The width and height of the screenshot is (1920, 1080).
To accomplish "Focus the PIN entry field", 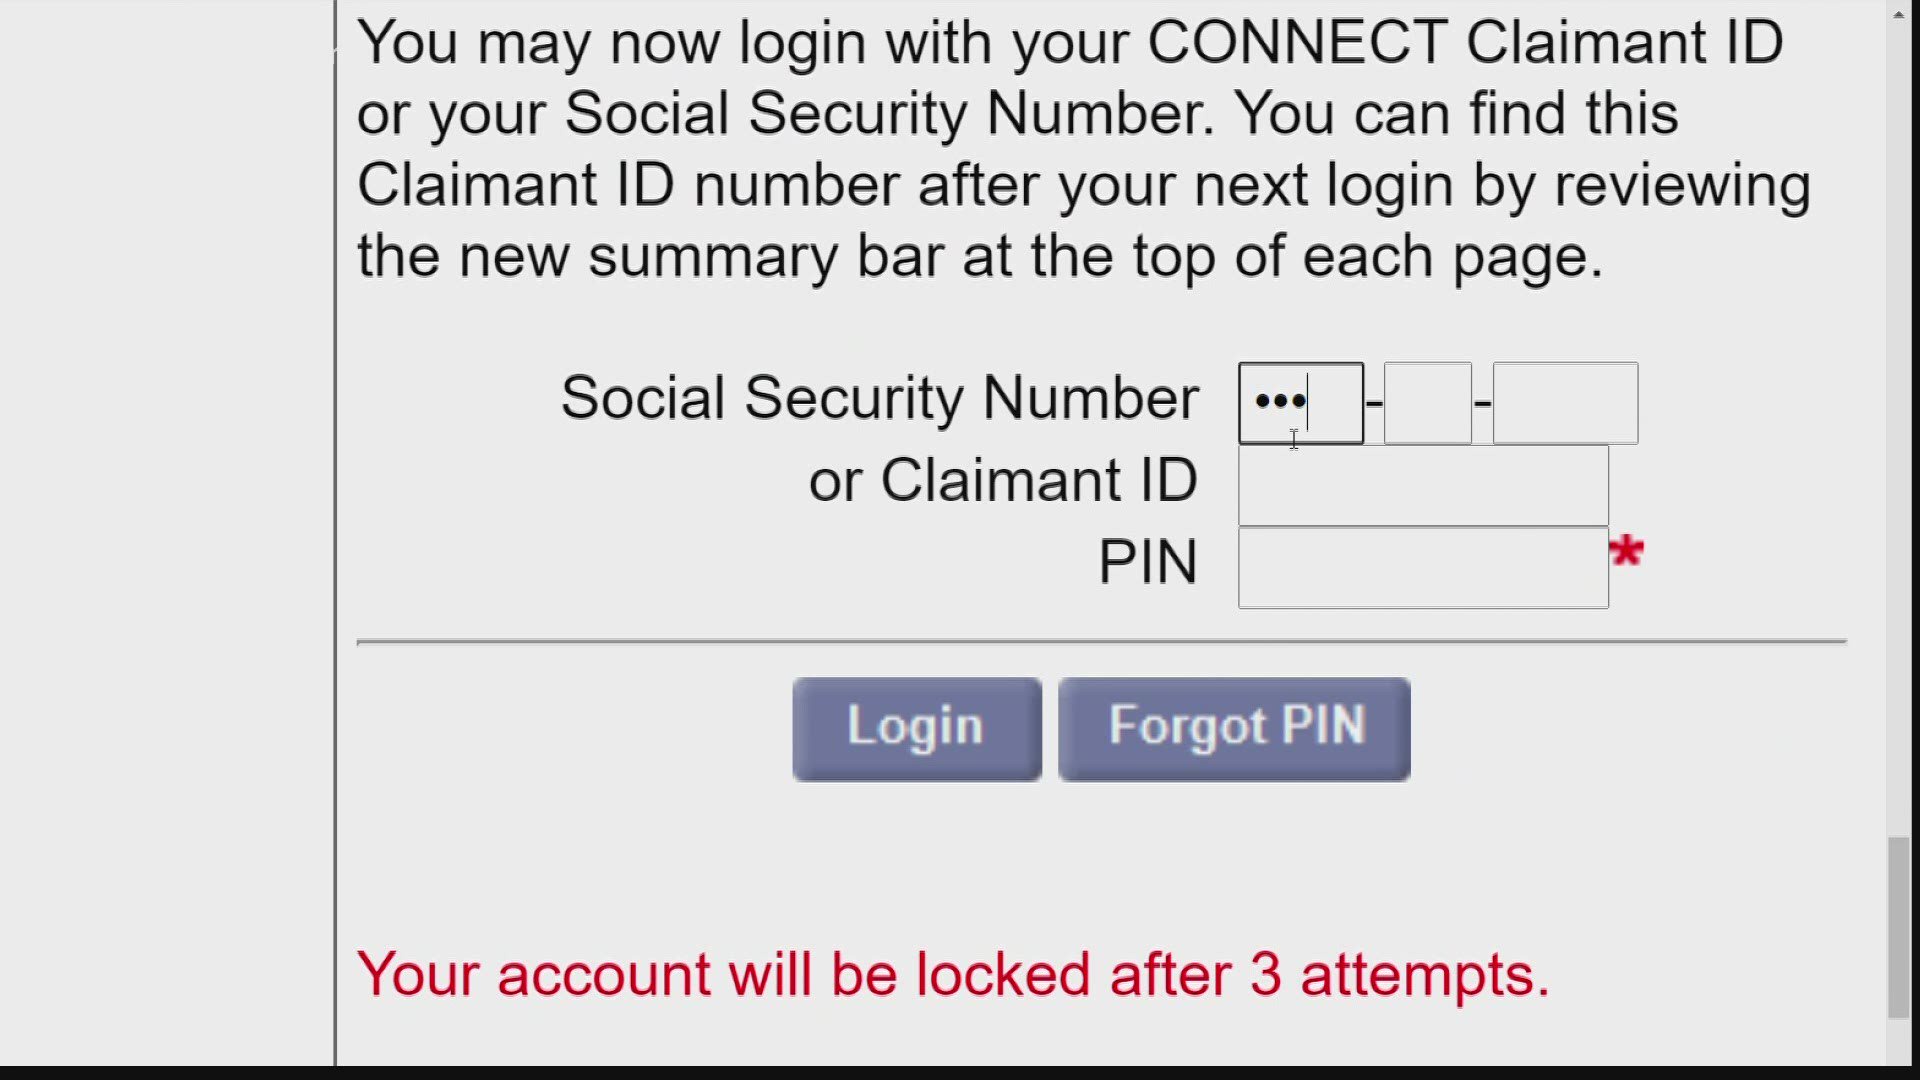I will point(1422,568).
